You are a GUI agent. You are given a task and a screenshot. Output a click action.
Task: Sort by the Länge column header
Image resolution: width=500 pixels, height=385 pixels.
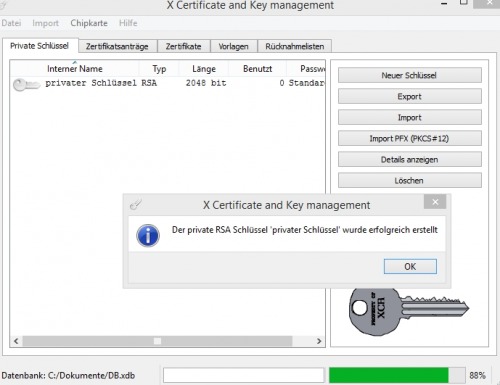(x=204, y=69)
